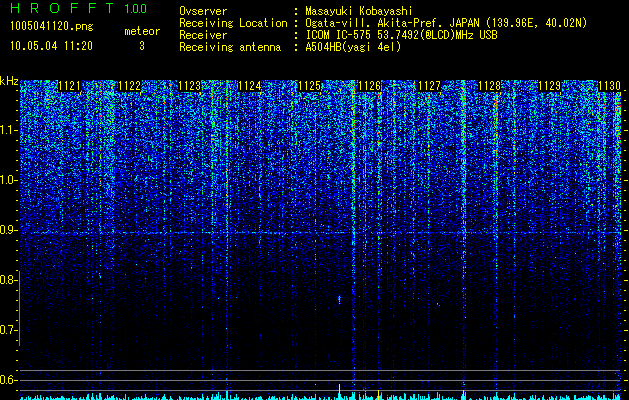Select the filename 1005041120.png
629x400 pixels.
(52, 27)
